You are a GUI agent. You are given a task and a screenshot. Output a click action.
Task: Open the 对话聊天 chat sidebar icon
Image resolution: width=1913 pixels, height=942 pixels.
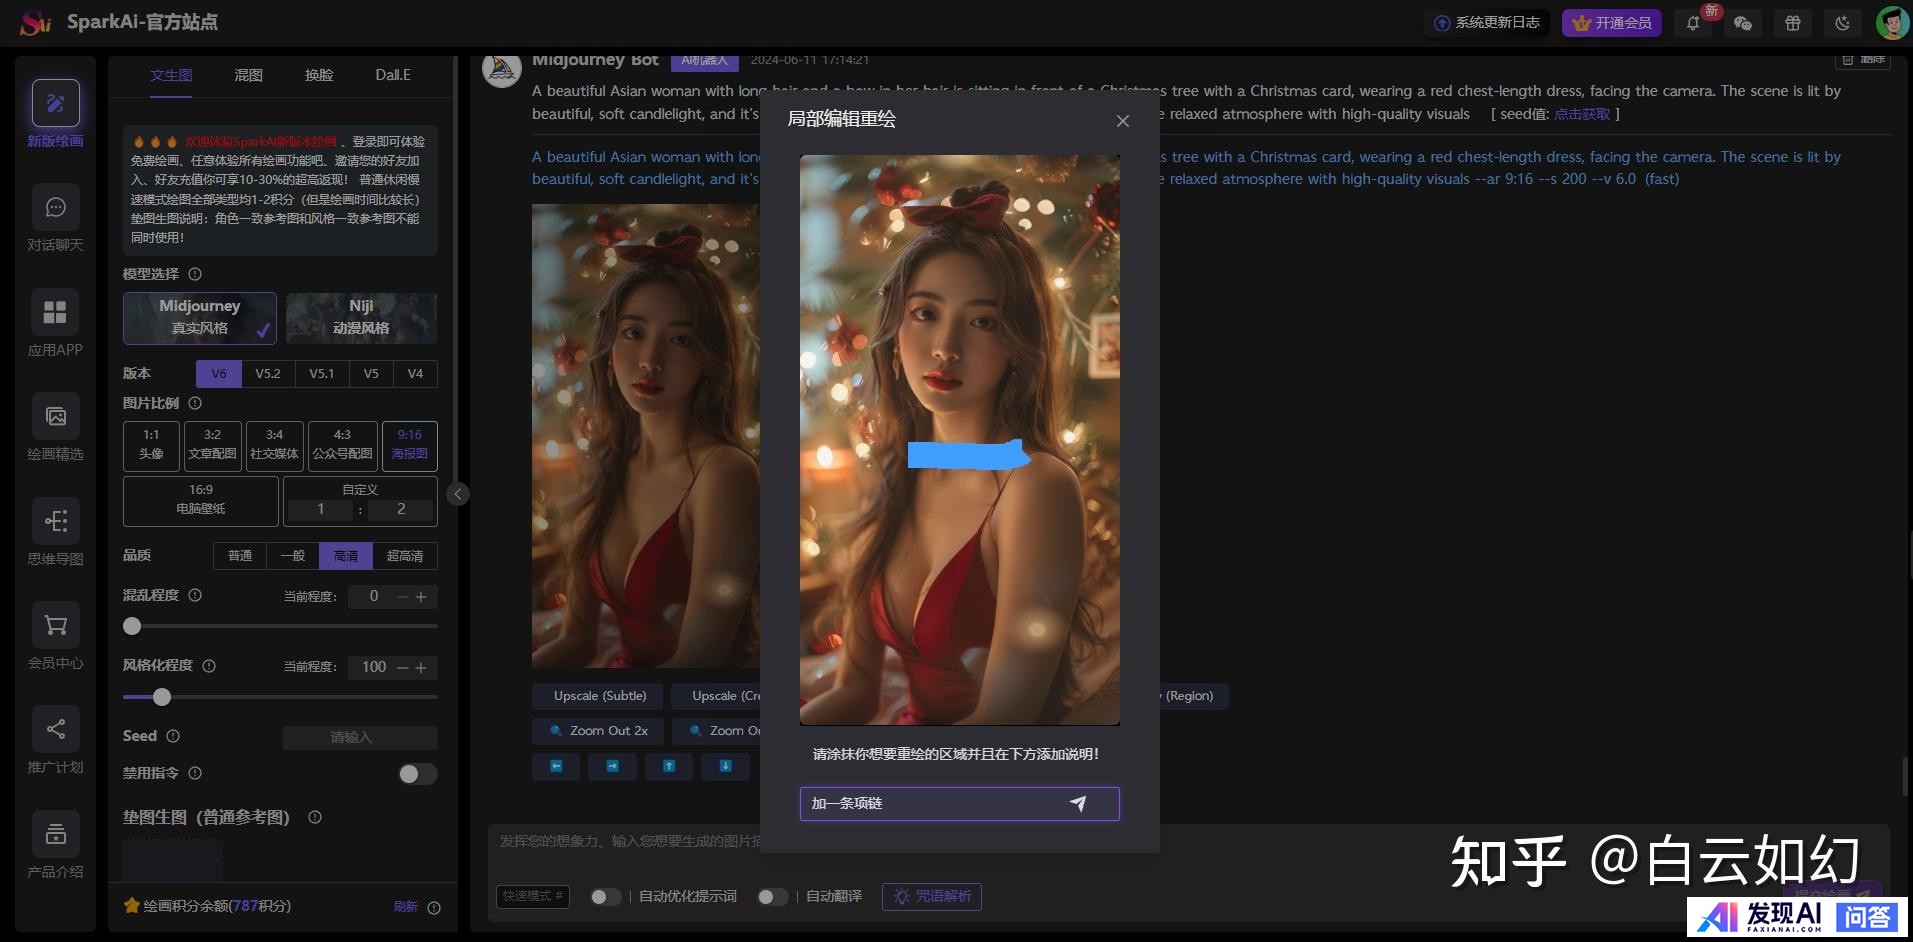point(55,208)
